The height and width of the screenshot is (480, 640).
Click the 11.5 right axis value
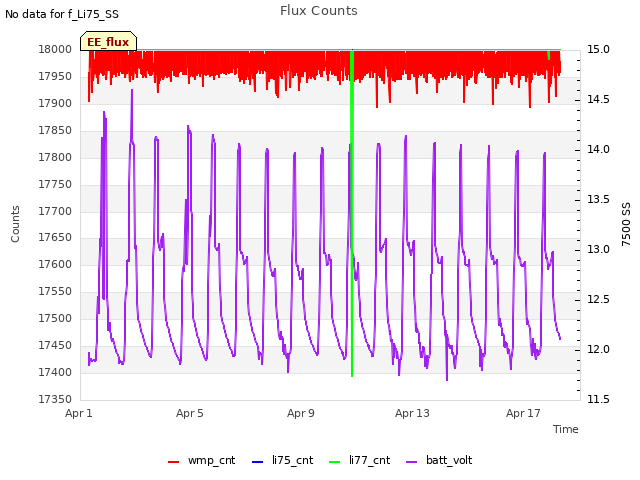pyautogui.click(x=598, y=399)
